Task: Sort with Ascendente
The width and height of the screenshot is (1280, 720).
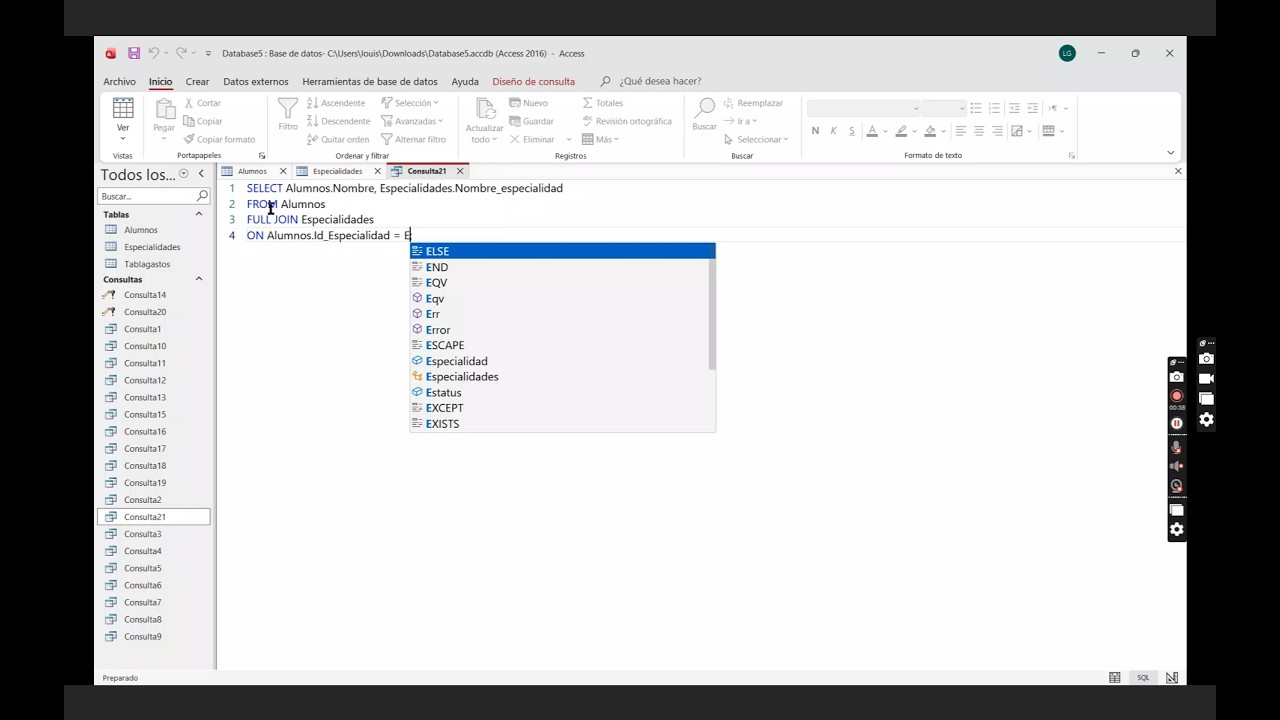Action: [x=336, y=103]
